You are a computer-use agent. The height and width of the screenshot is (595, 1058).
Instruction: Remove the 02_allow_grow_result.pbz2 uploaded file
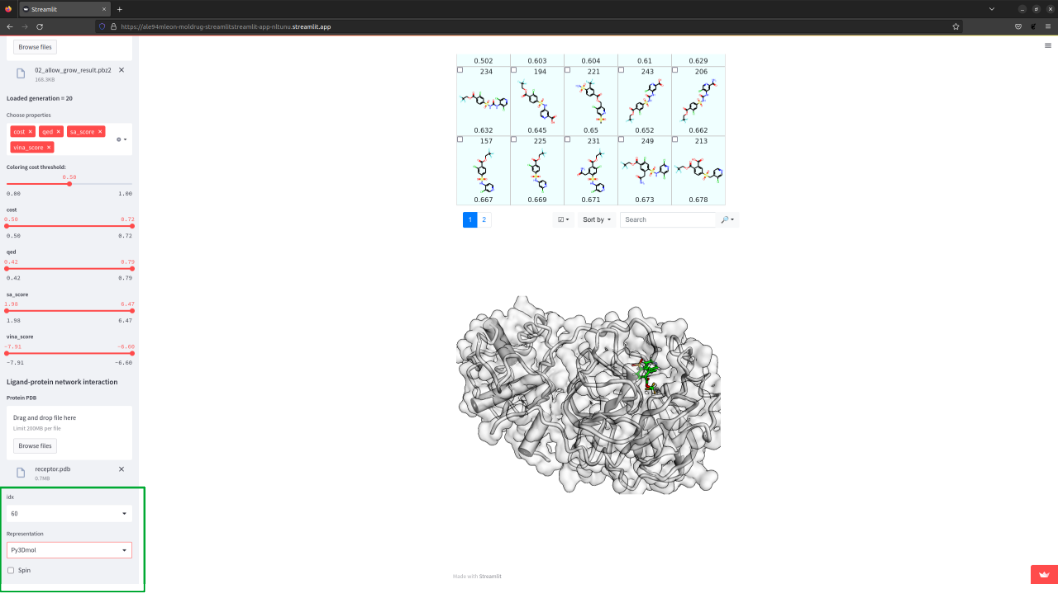point(121,70)
